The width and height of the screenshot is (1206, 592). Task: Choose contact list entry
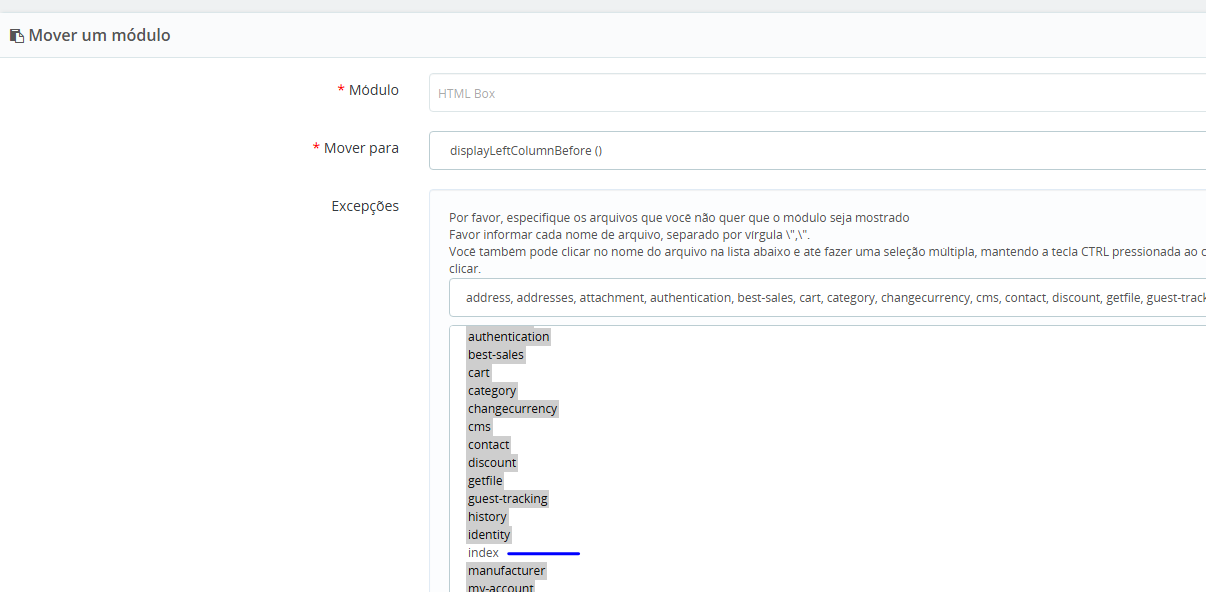tap(489, 445)
